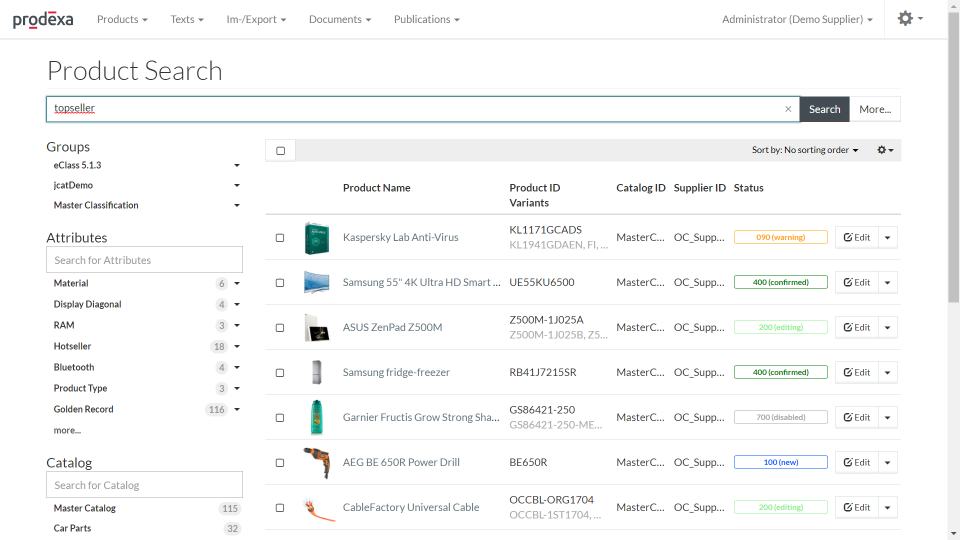
Task: Clear the search field with the X icon
Action: tap(788, 109)
